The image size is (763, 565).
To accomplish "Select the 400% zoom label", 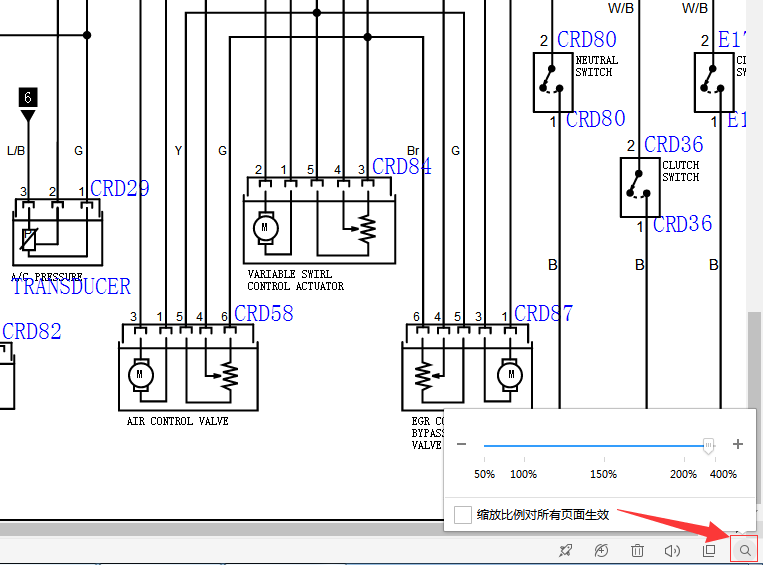I will 723,474.
